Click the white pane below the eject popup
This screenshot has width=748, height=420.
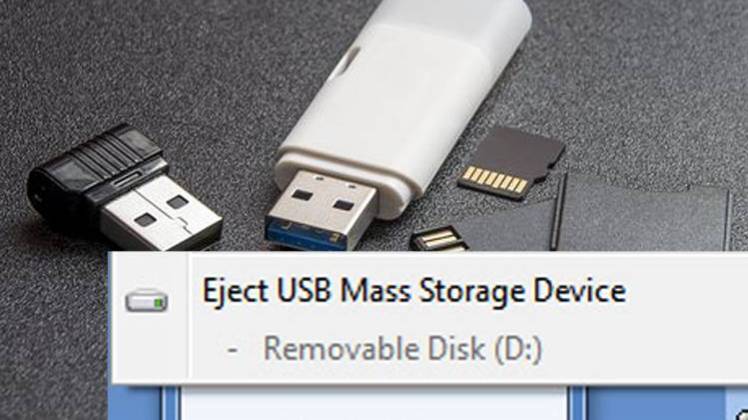click(374, 403)
